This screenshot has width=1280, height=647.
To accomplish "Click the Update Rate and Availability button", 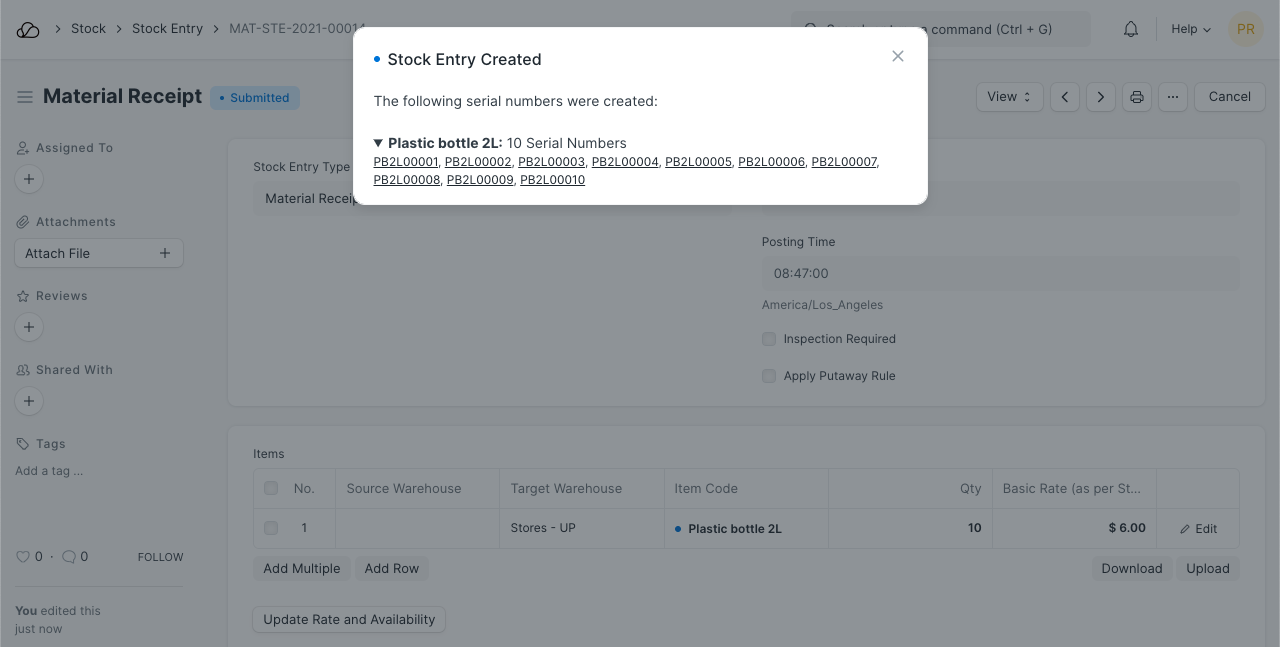I will tap(349, 619).
